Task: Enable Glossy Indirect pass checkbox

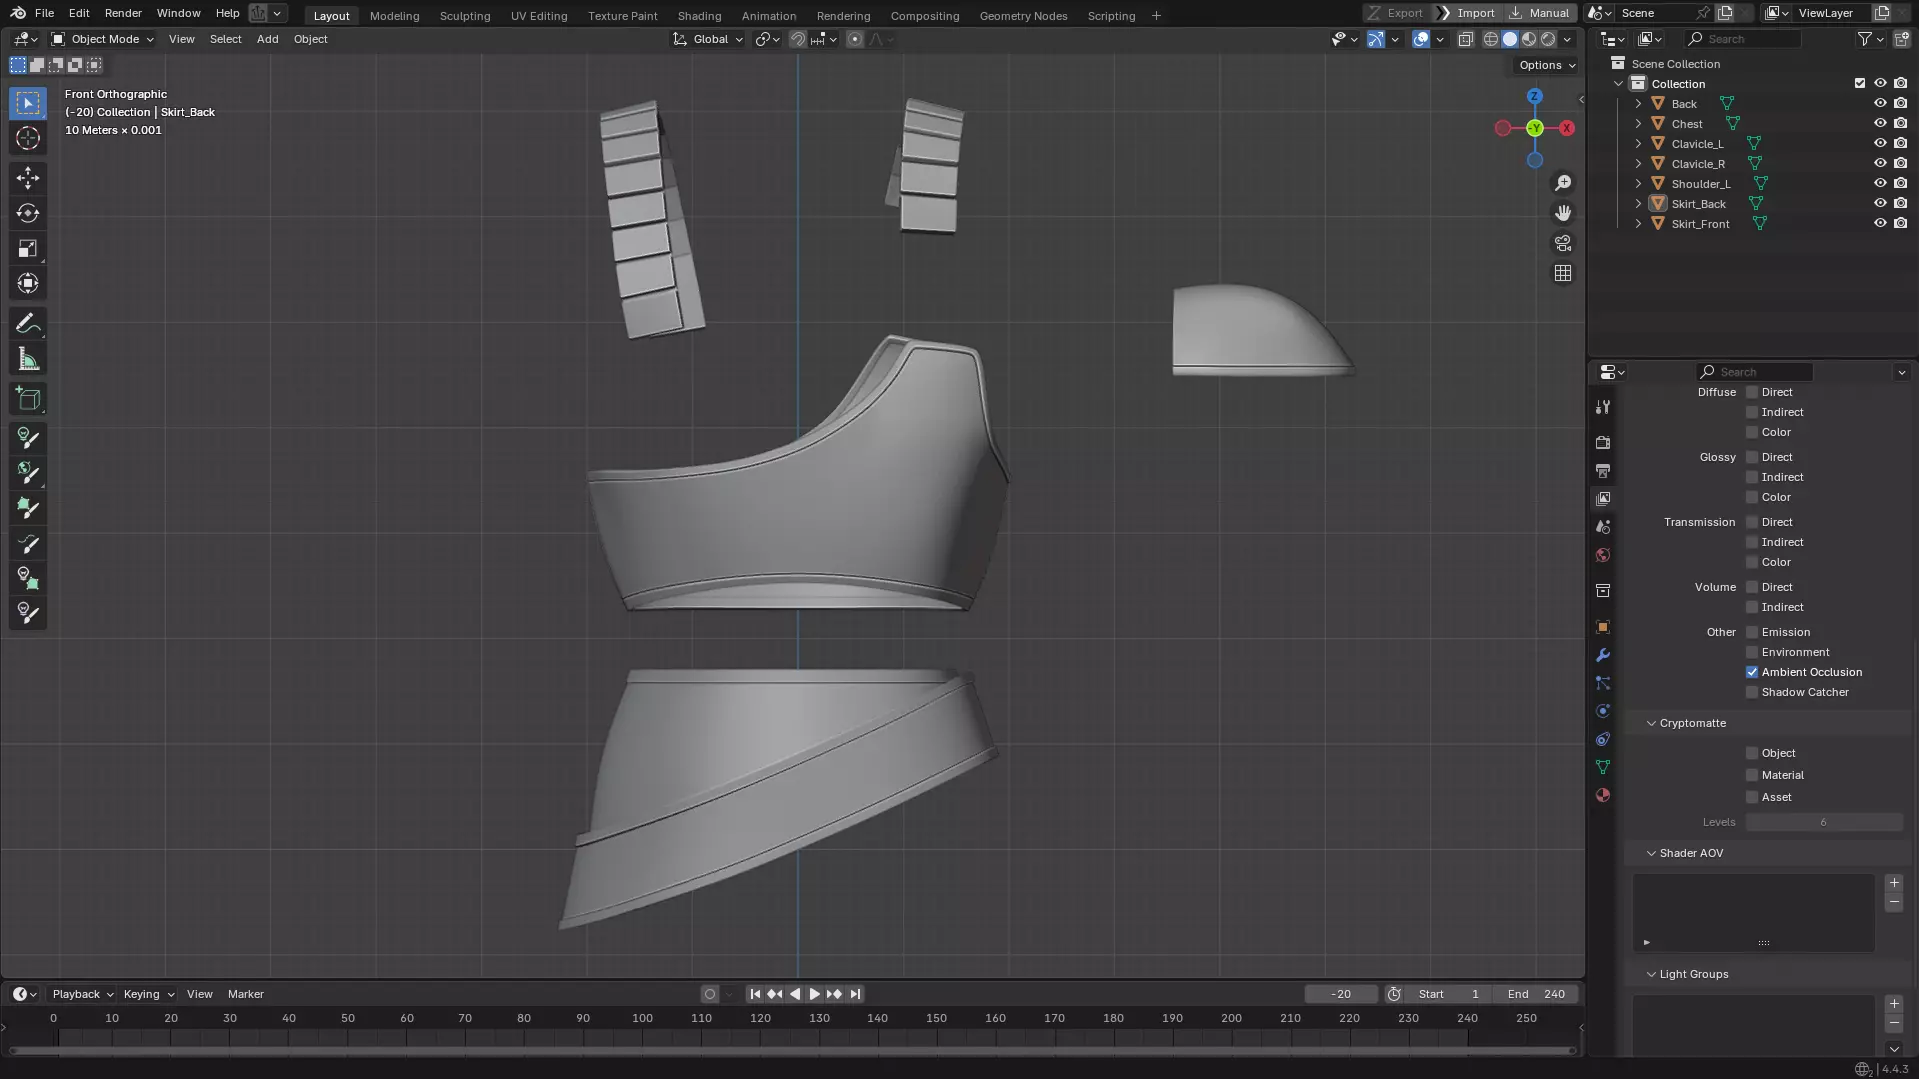Action: click(1752, 477)
